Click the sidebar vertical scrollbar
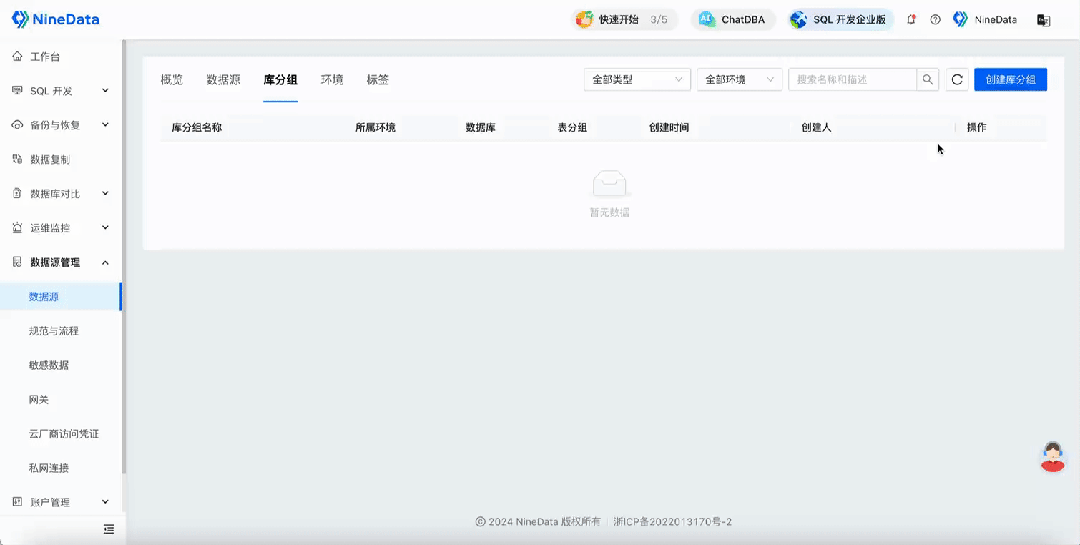 [x=124, y=256]
